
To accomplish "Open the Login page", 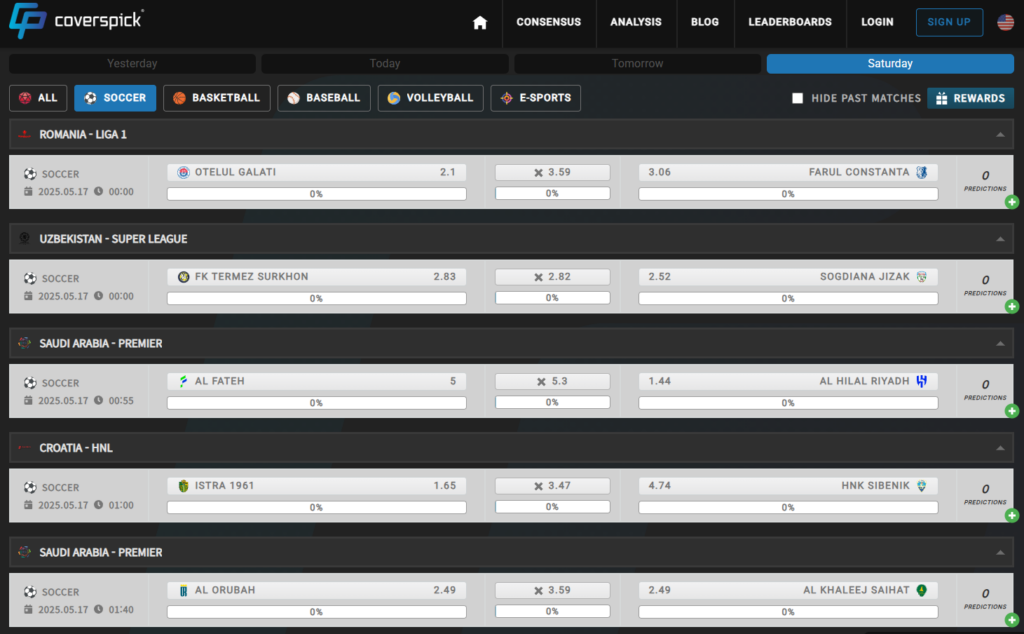I will (x=877, y=22).
